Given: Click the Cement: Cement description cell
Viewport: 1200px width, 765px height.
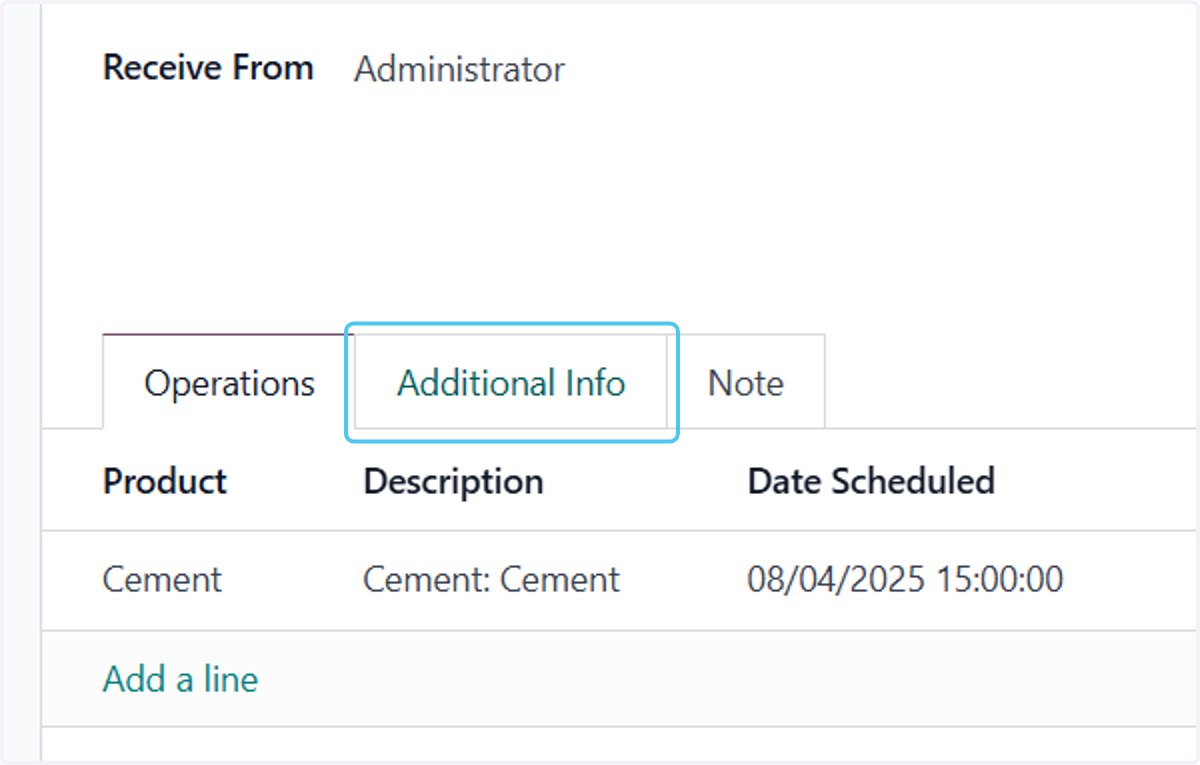Looking at the screenshot, I should (491, 579).
